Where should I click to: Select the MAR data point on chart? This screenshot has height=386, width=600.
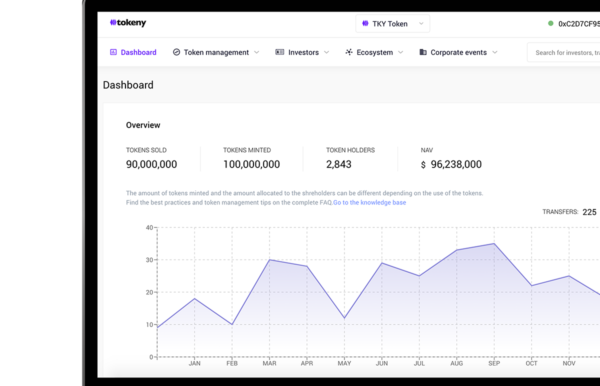(269, 260)
